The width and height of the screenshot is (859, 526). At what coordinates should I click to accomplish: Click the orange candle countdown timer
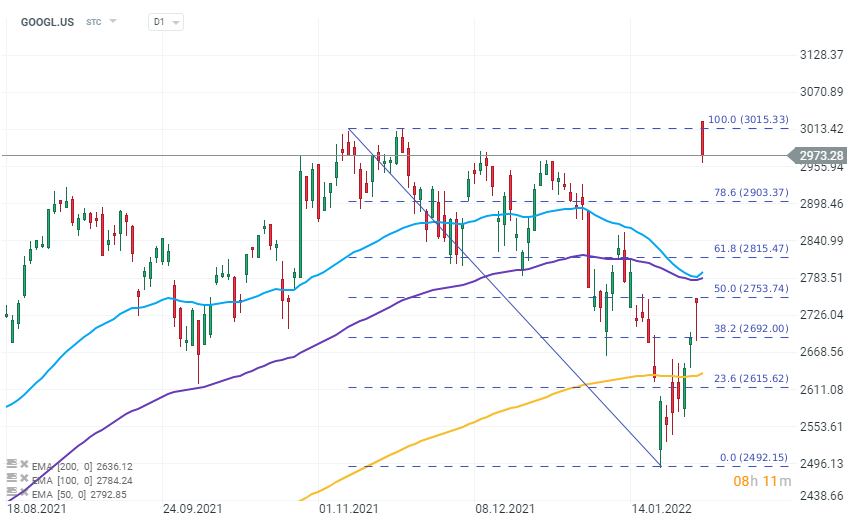click(x=754, y=482)
